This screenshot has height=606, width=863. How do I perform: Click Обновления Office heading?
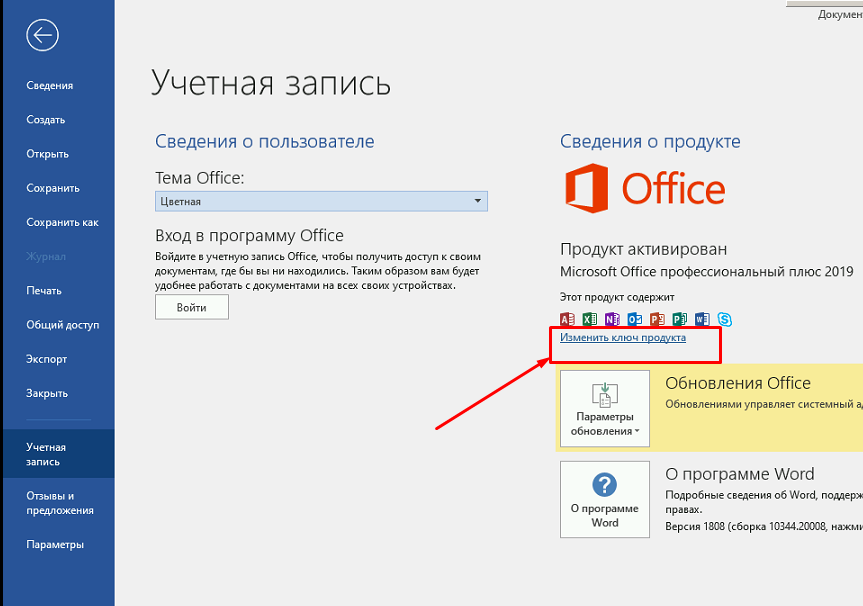pyautogui.click(x=738, y=383)
